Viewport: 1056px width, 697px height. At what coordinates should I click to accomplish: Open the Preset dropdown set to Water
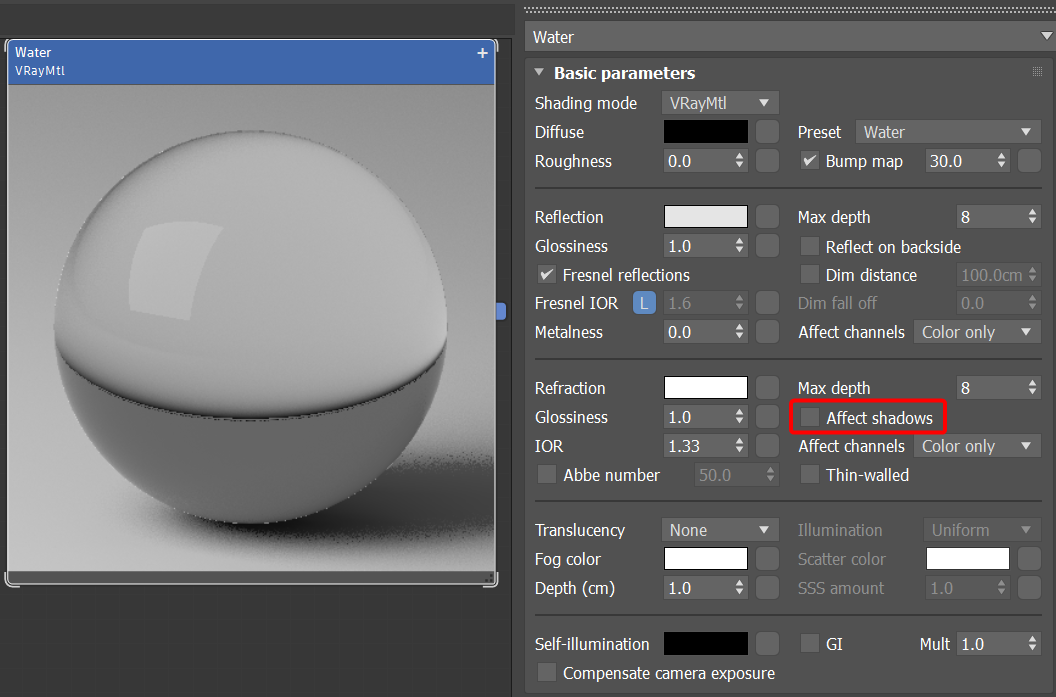click(x=947, y=132)
